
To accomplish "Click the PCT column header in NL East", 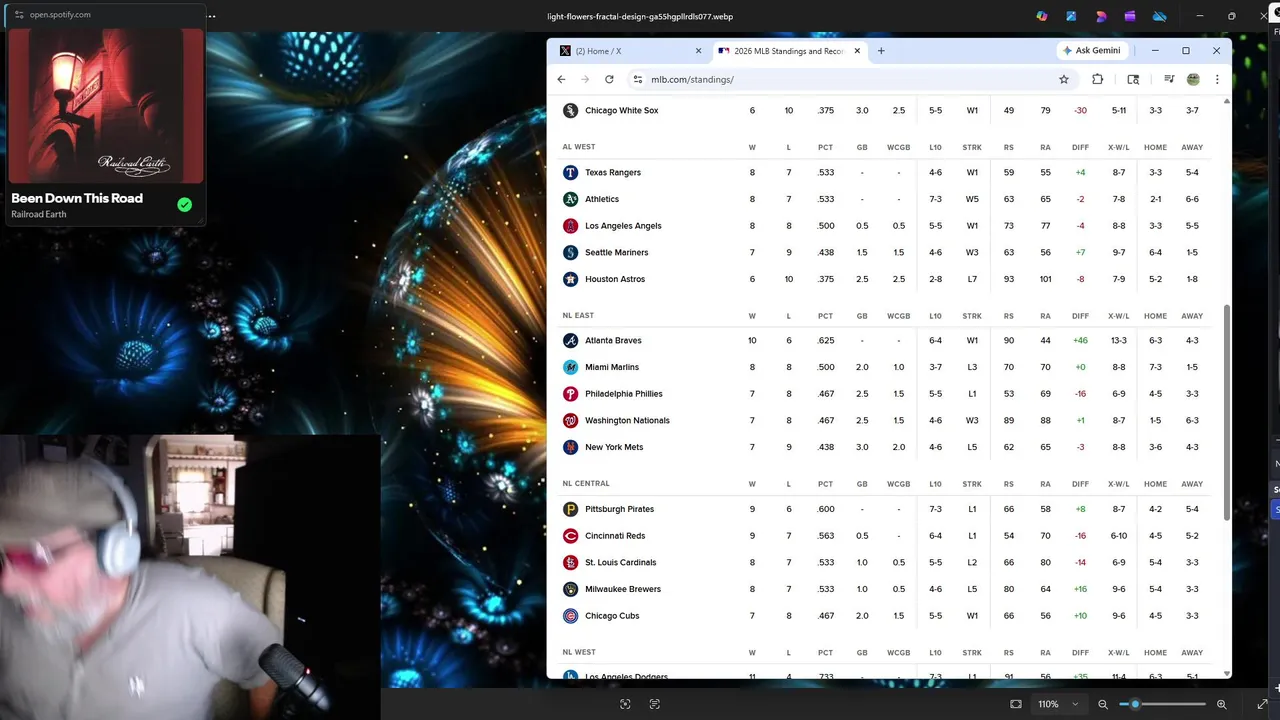I will 825,316.
